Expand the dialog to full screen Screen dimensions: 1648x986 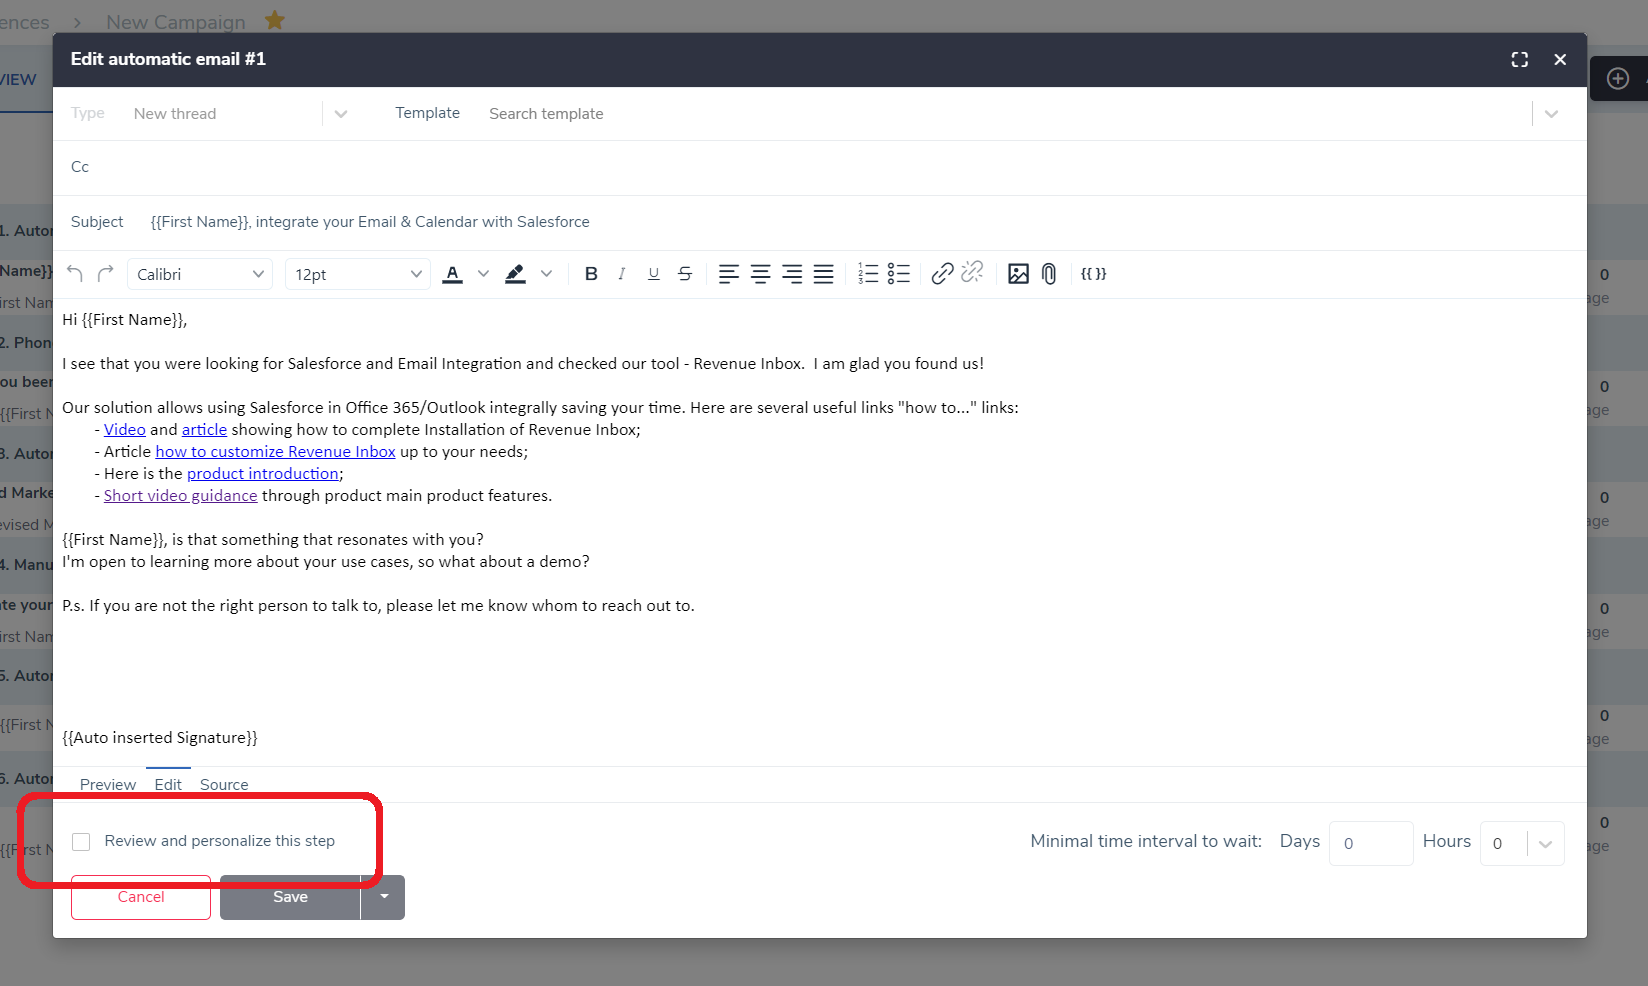(x=1520, y=60)
